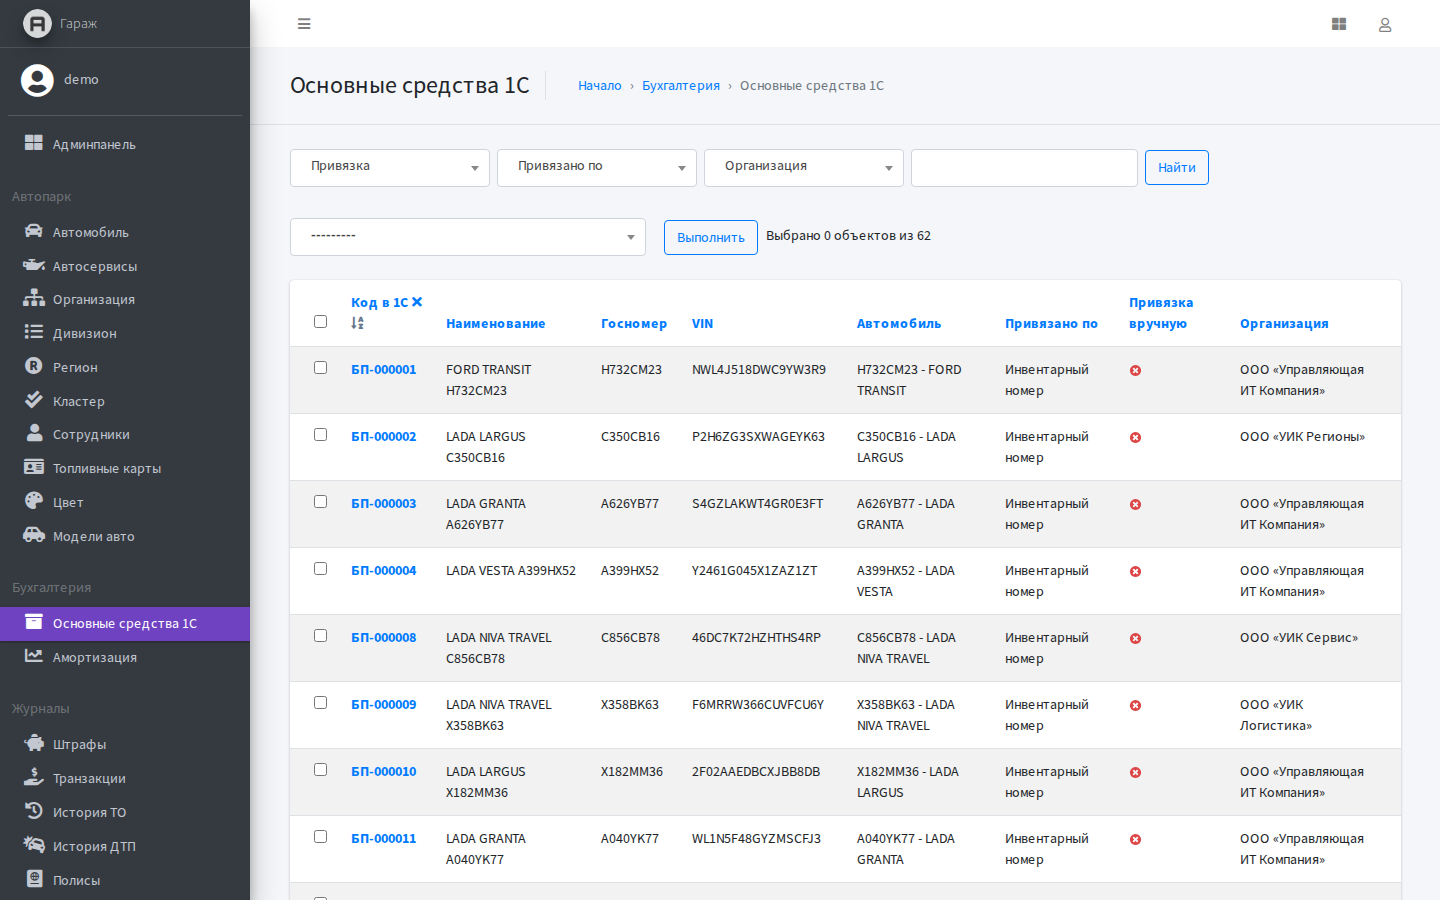Click the demo user avatar
Screen dimensions: 1440x900
37,80
